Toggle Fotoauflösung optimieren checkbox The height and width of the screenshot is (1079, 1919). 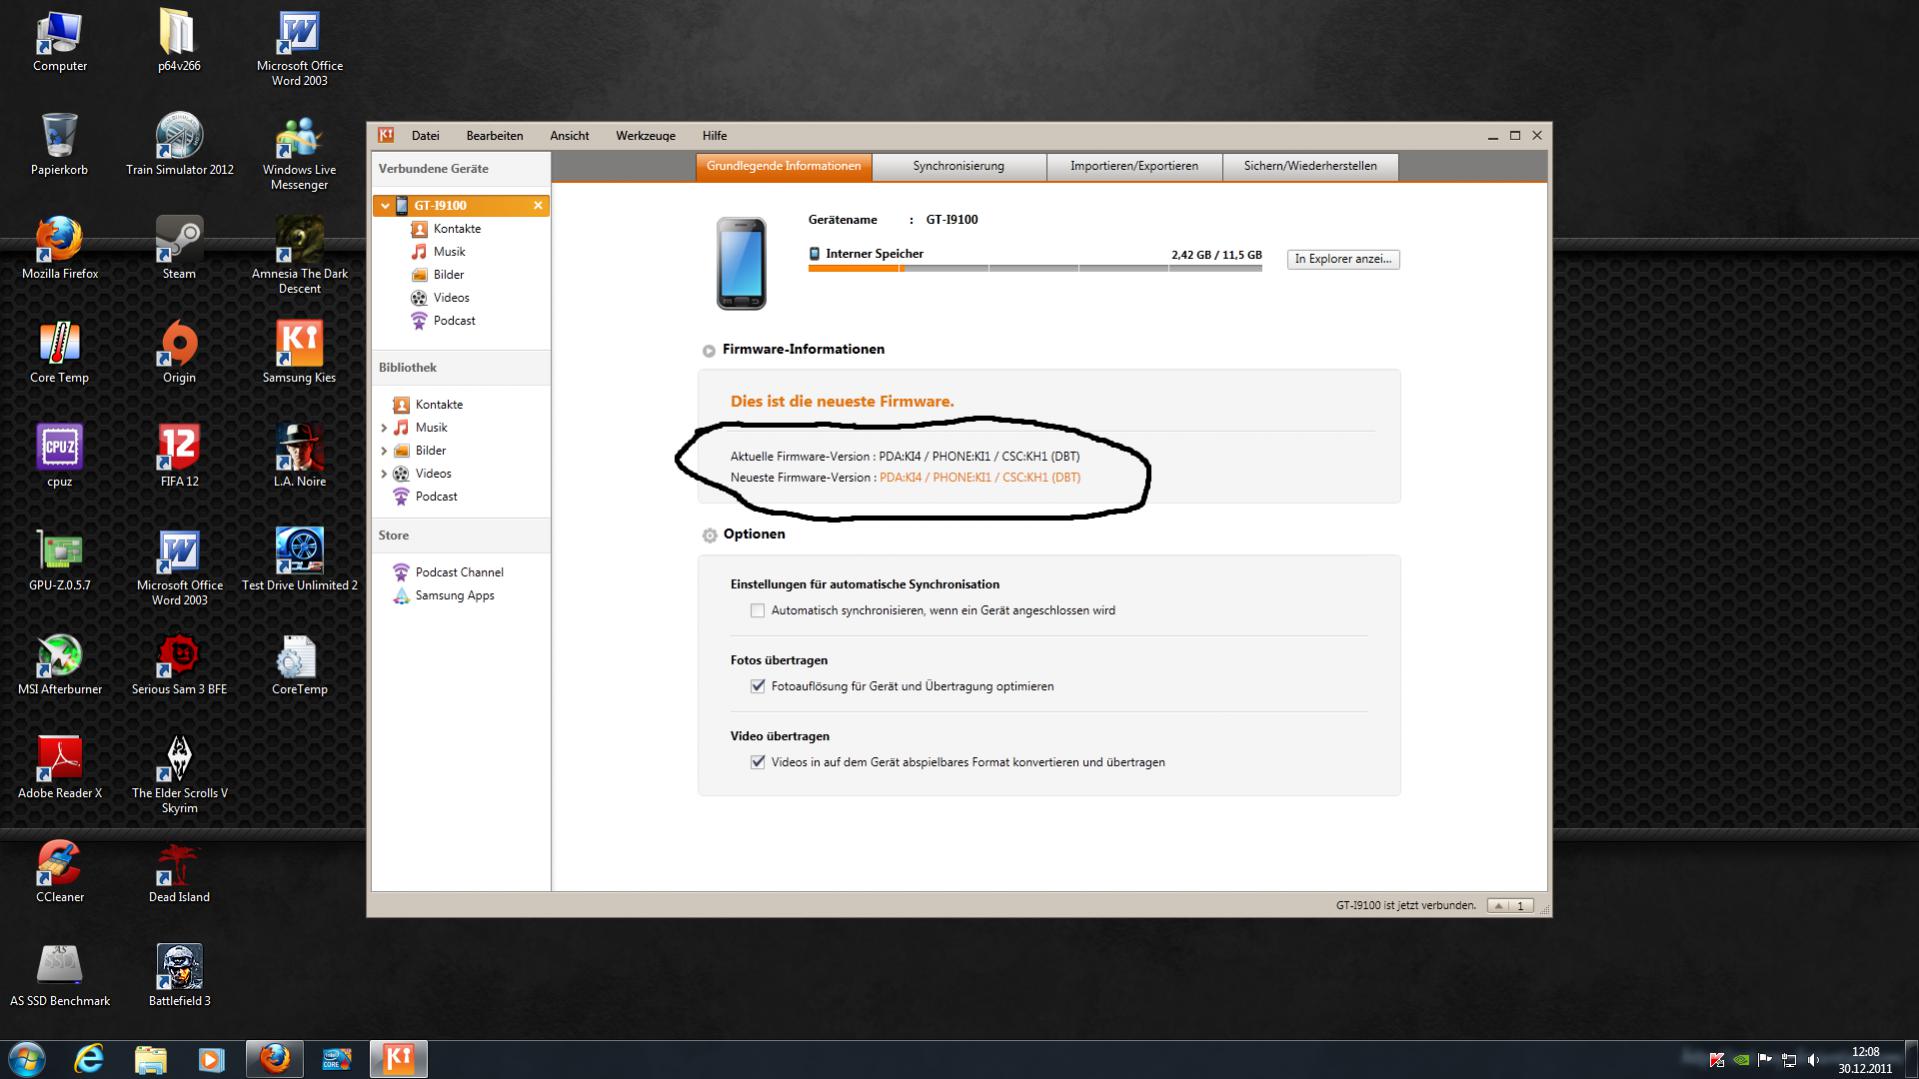click(x=757, y=687)
